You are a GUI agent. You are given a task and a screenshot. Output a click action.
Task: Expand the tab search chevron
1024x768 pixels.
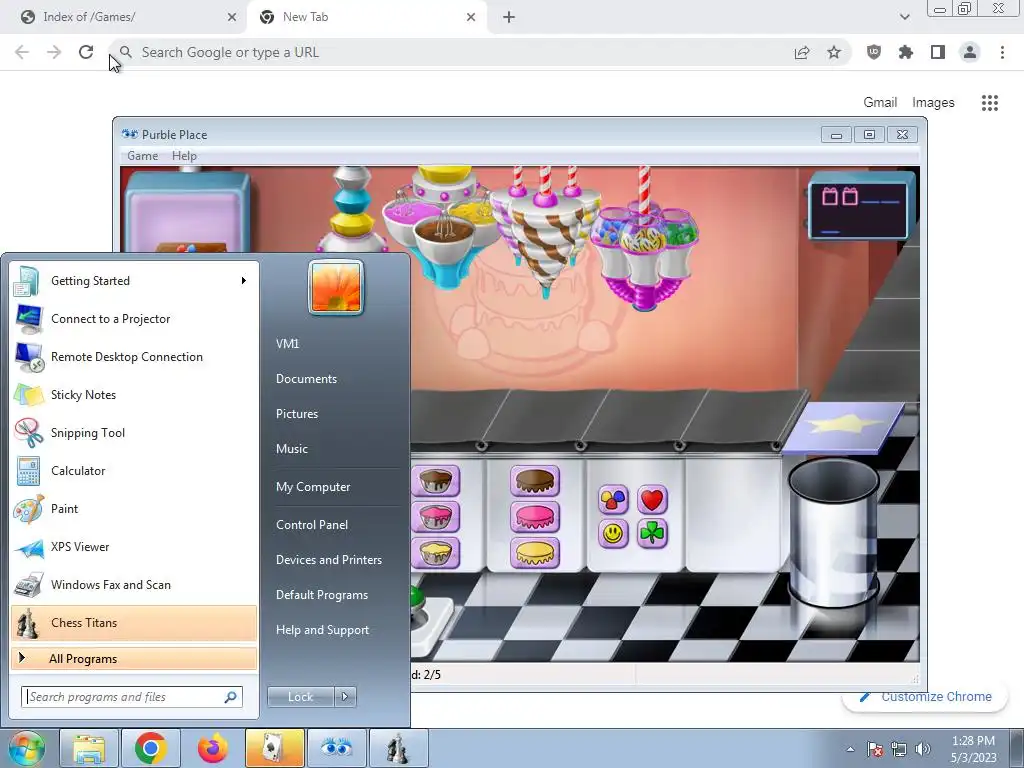(904, 17)
